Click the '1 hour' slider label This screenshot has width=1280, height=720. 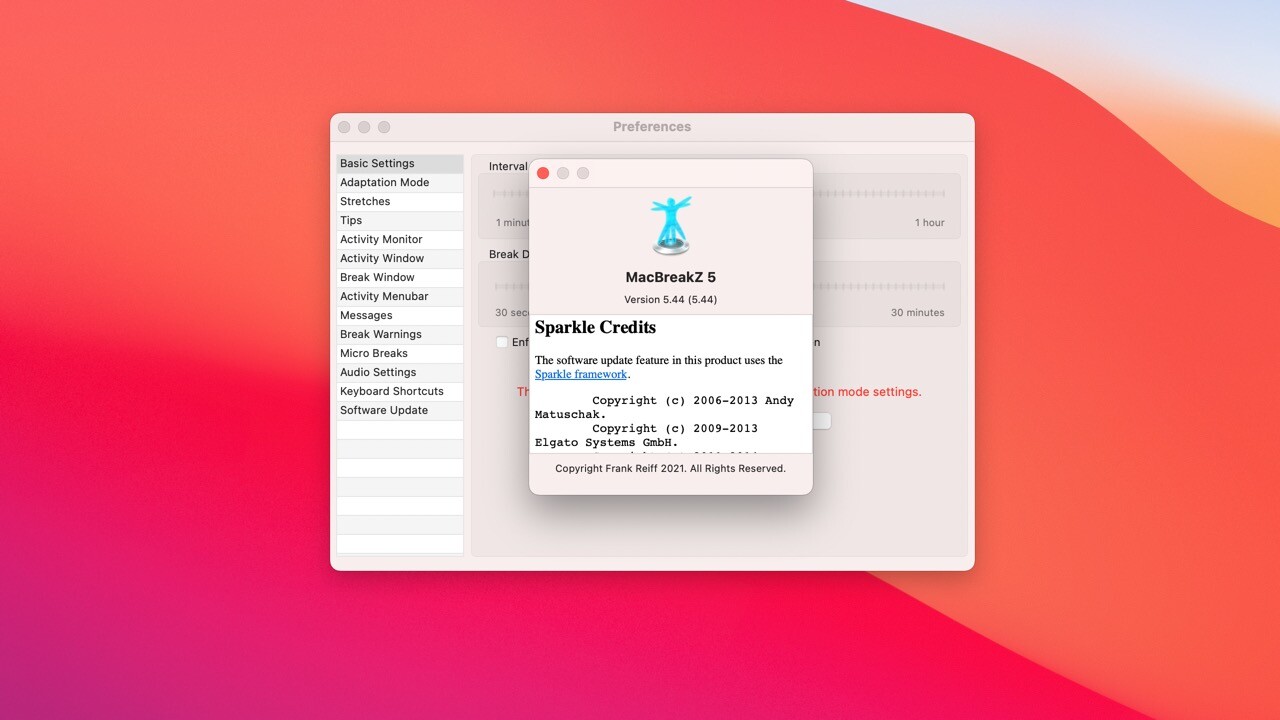tap(930, 223)
